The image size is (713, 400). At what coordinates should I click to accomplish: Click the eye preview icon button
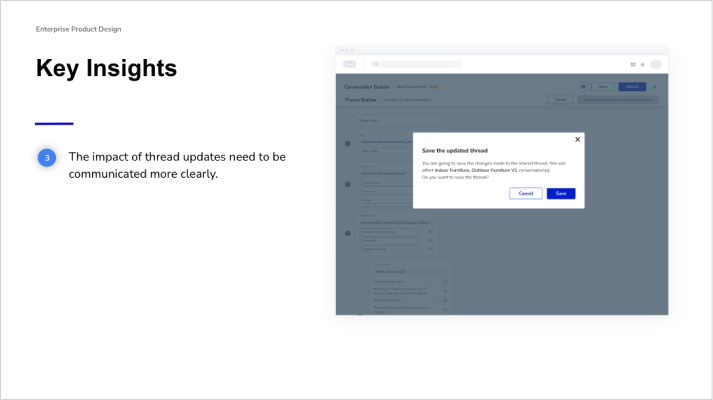coord(583,87)
